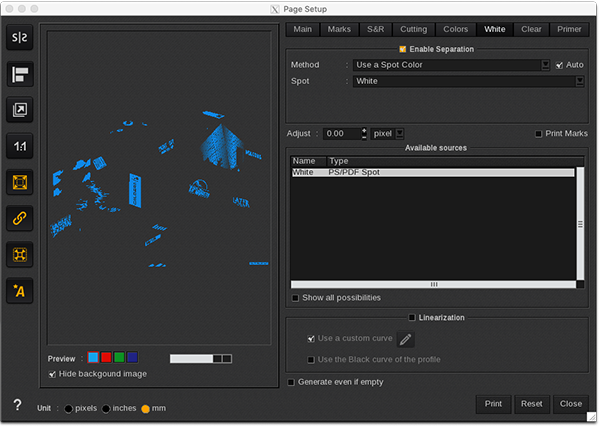The height and width of the screenshot is (427, 600).
Task: Click the Name column header
Action: pyautogui.click(x=308, y=161)
